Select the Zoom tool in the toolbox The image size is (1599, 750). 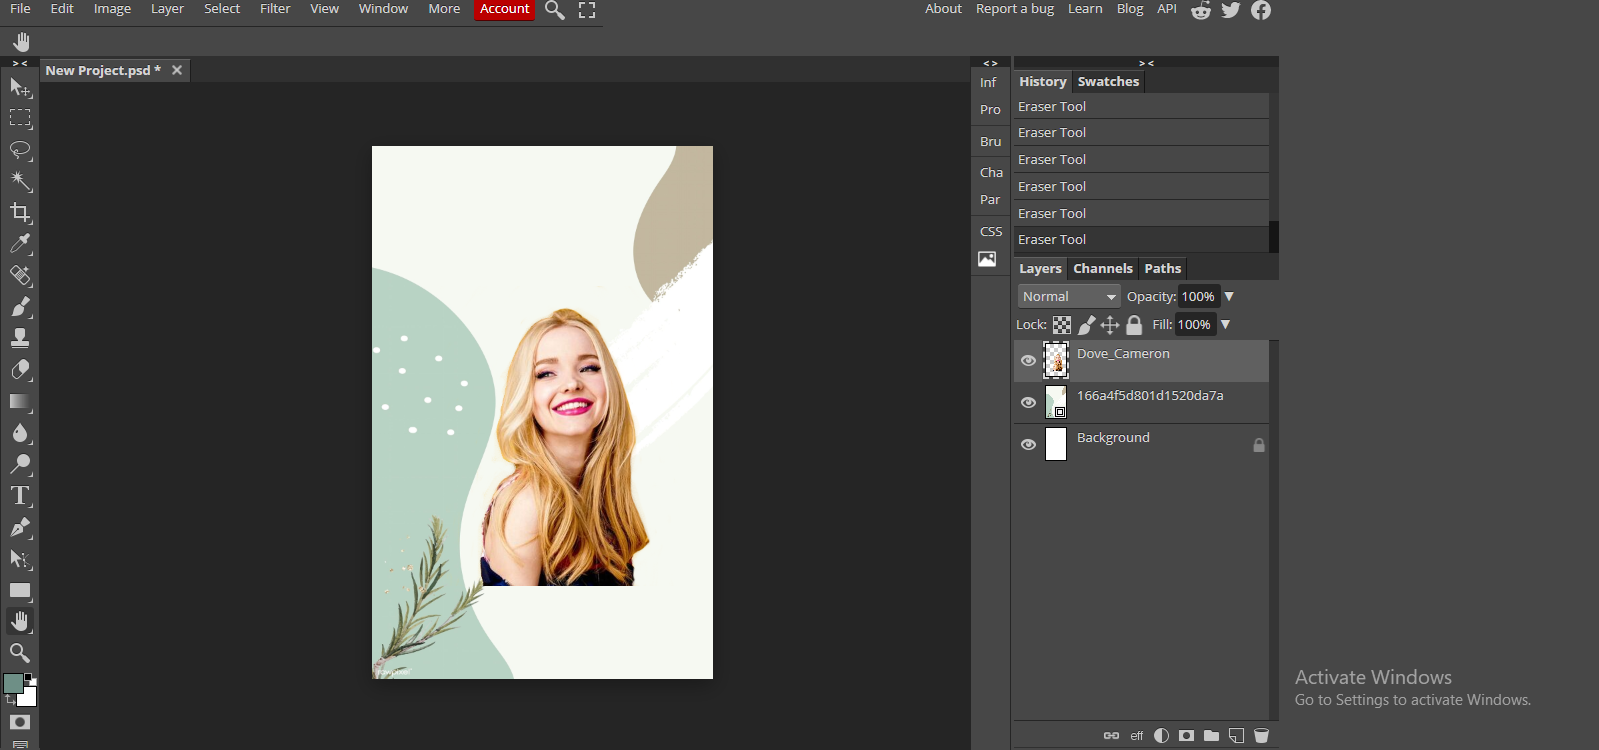click(20, 653)
